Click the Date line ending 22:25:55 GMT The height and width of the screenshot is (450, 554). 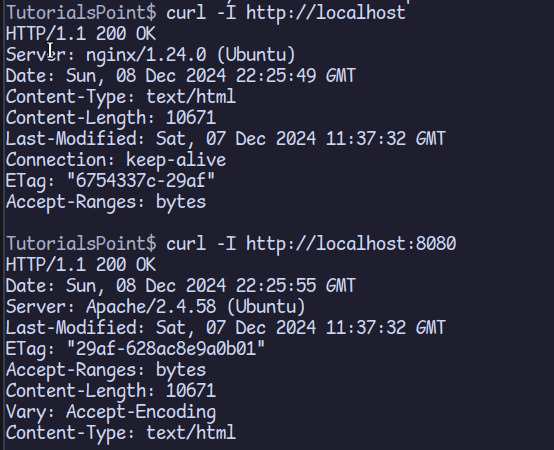click(x=181, y=286)
